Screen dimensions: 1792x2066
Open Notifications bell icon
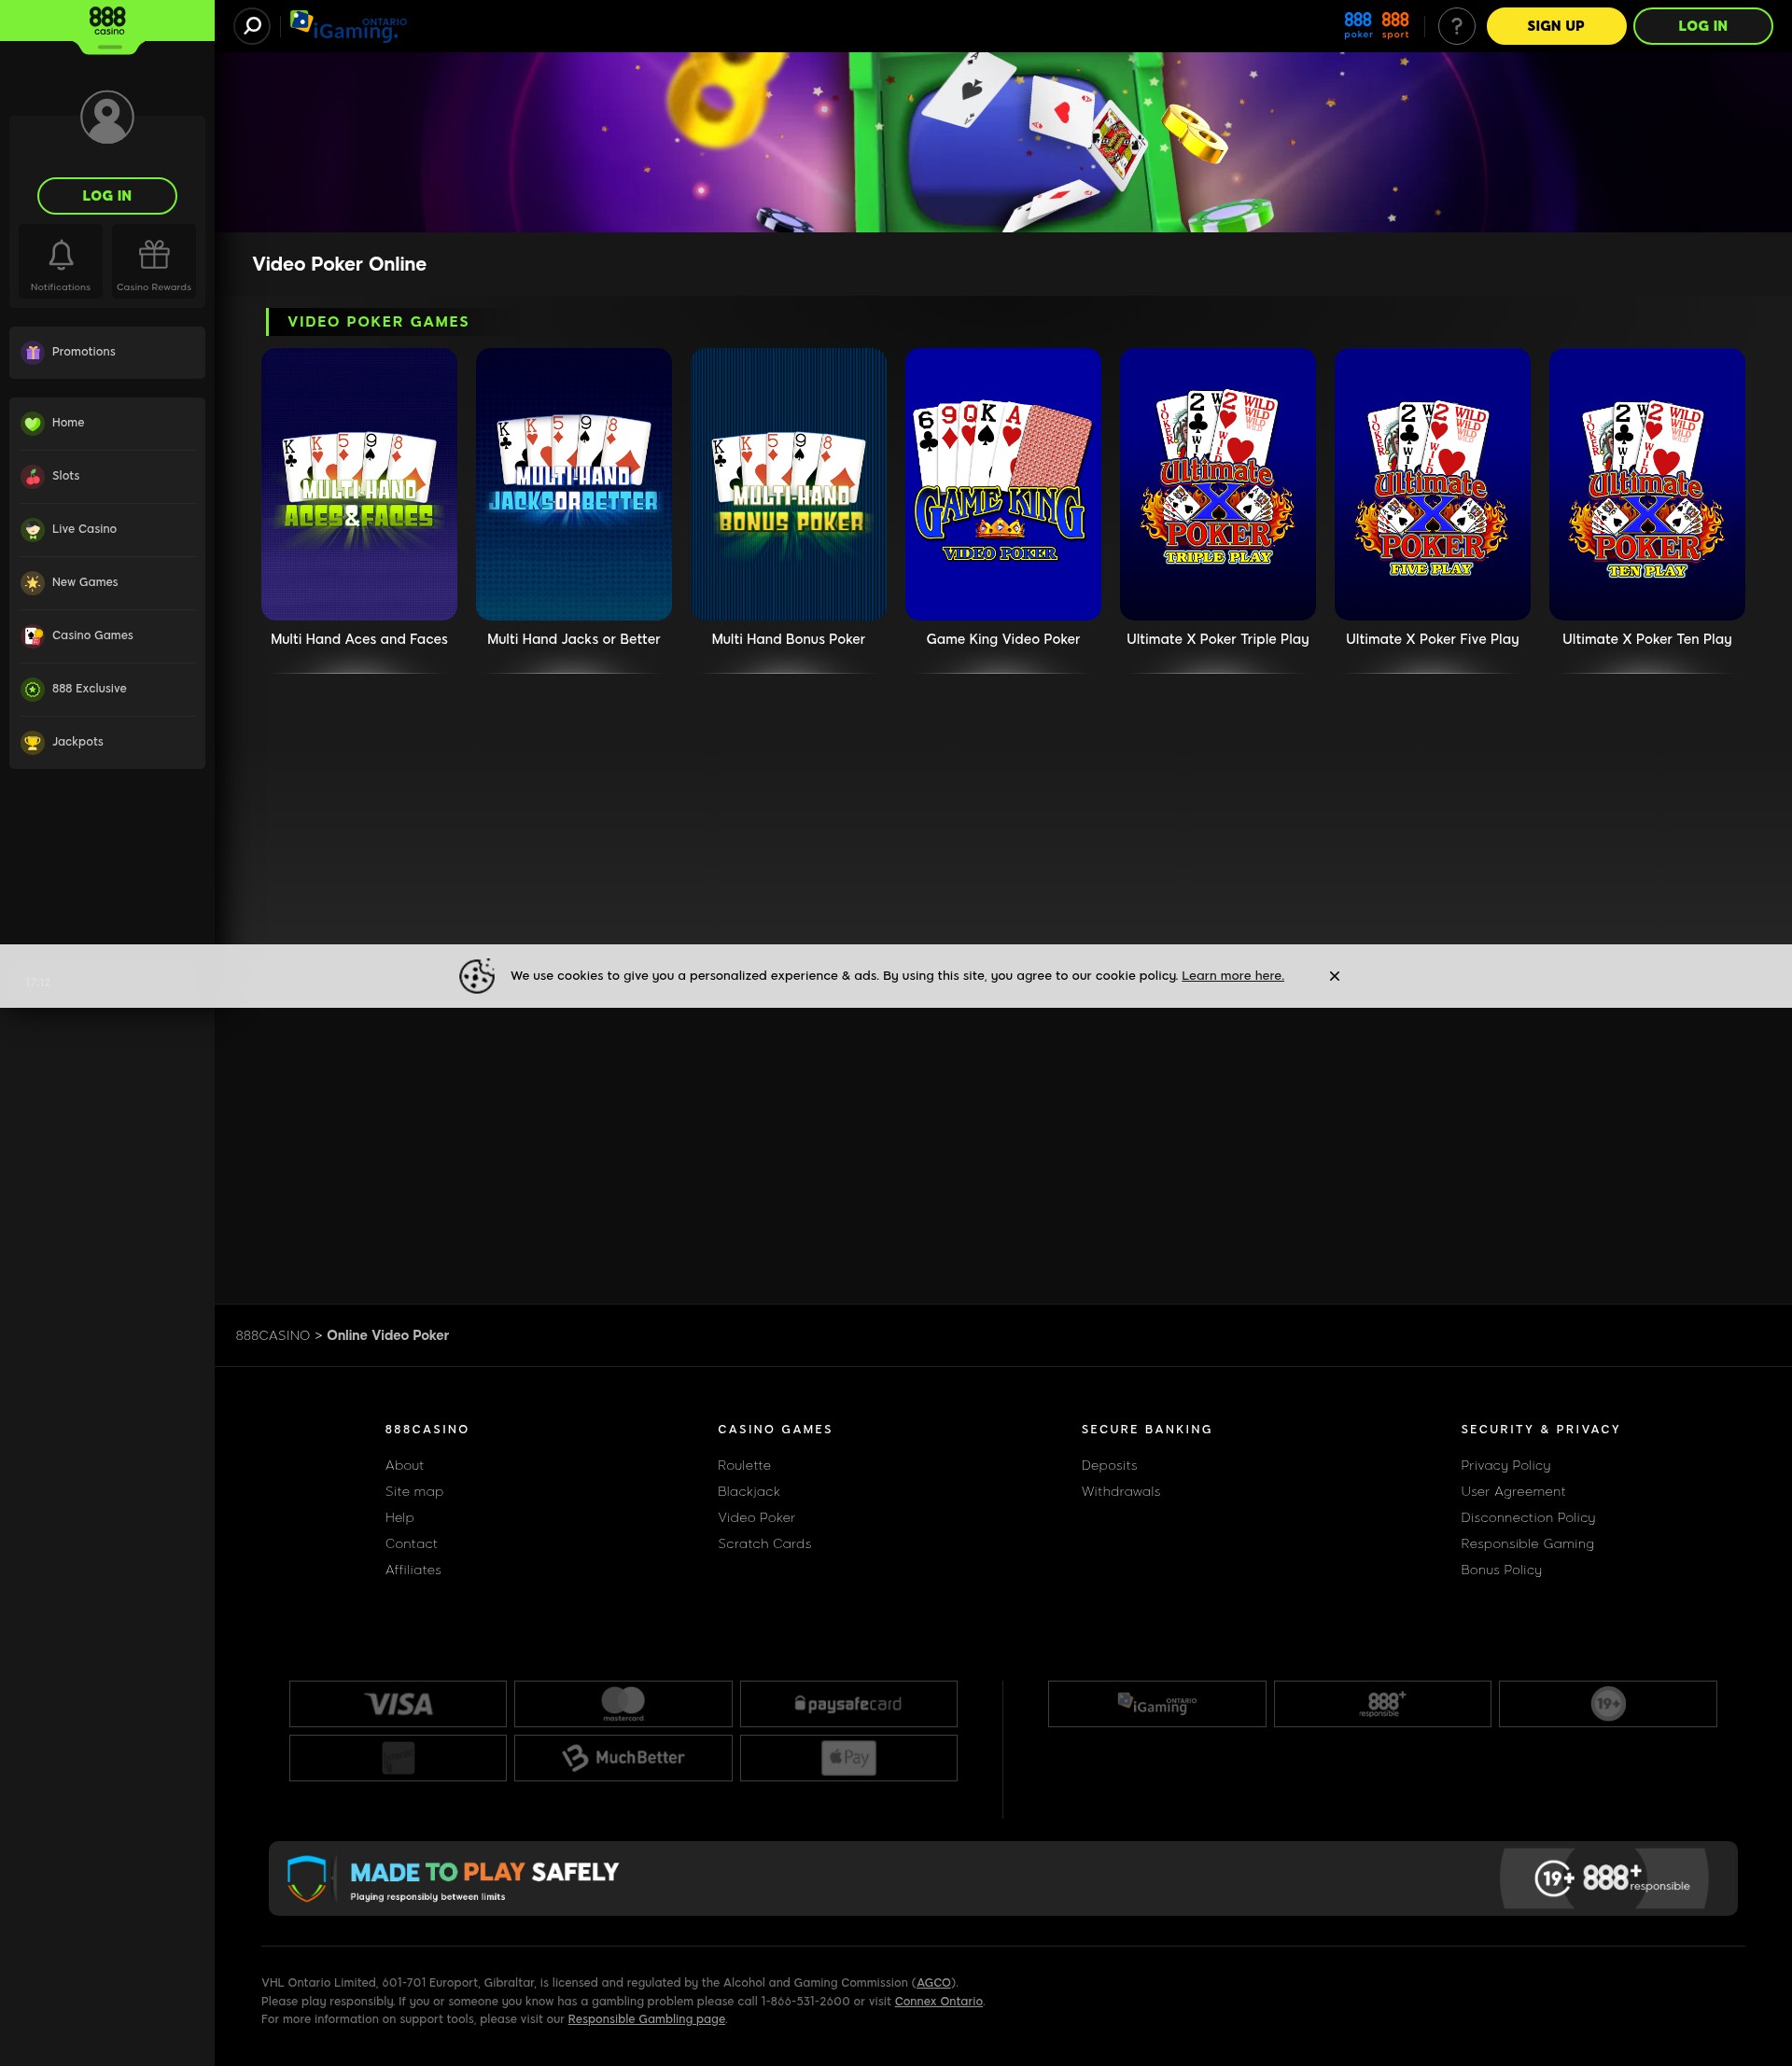pos(61,262)
